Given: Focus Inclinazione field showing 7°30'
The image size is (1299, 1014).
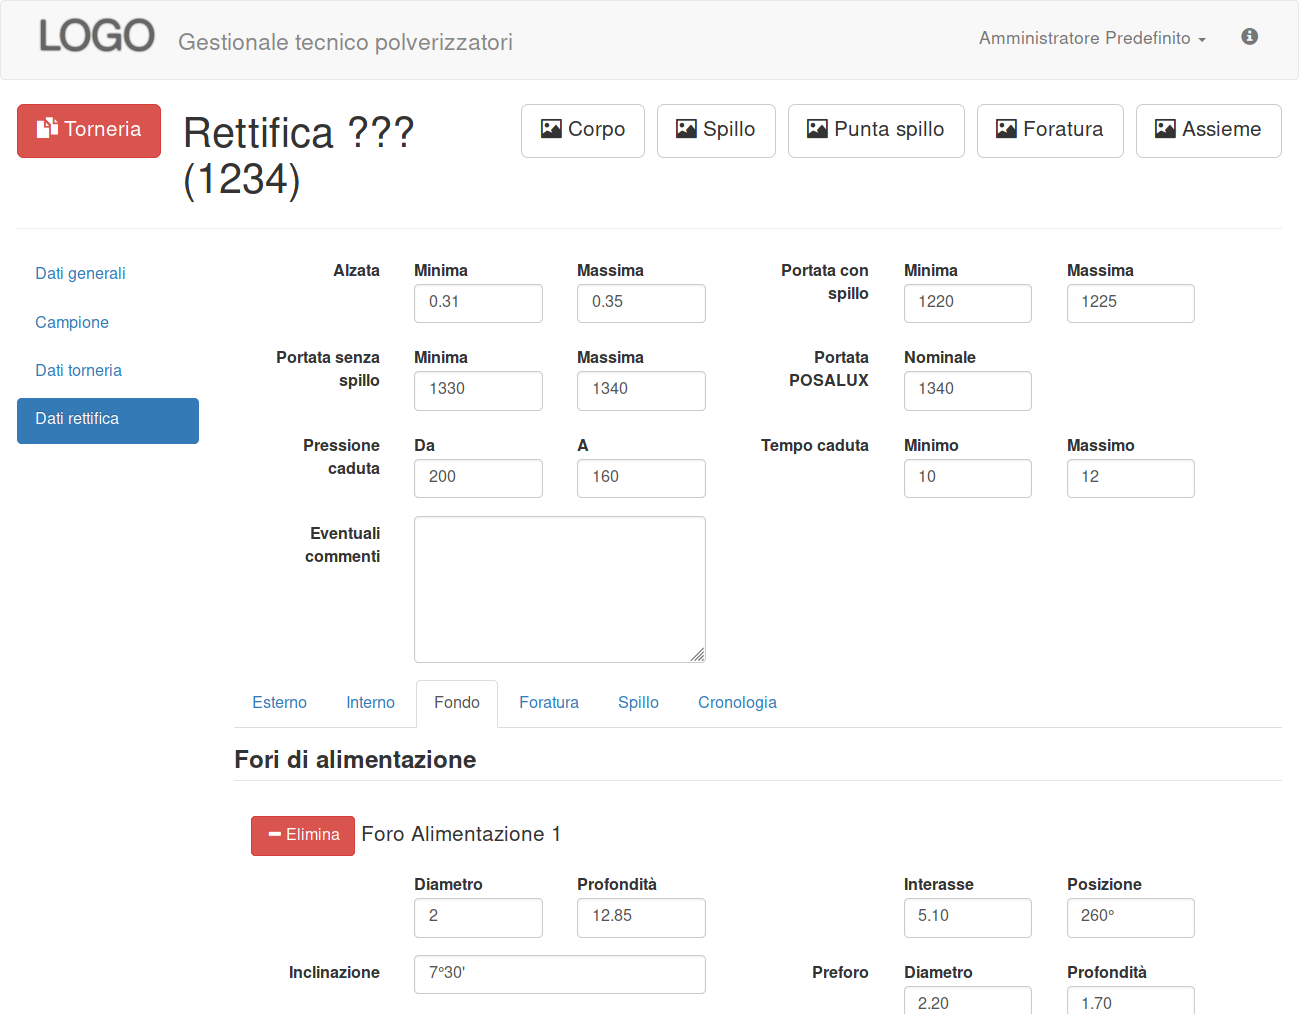Looking at the screenshot, I should pyautogui.click(x=560, y=974).
